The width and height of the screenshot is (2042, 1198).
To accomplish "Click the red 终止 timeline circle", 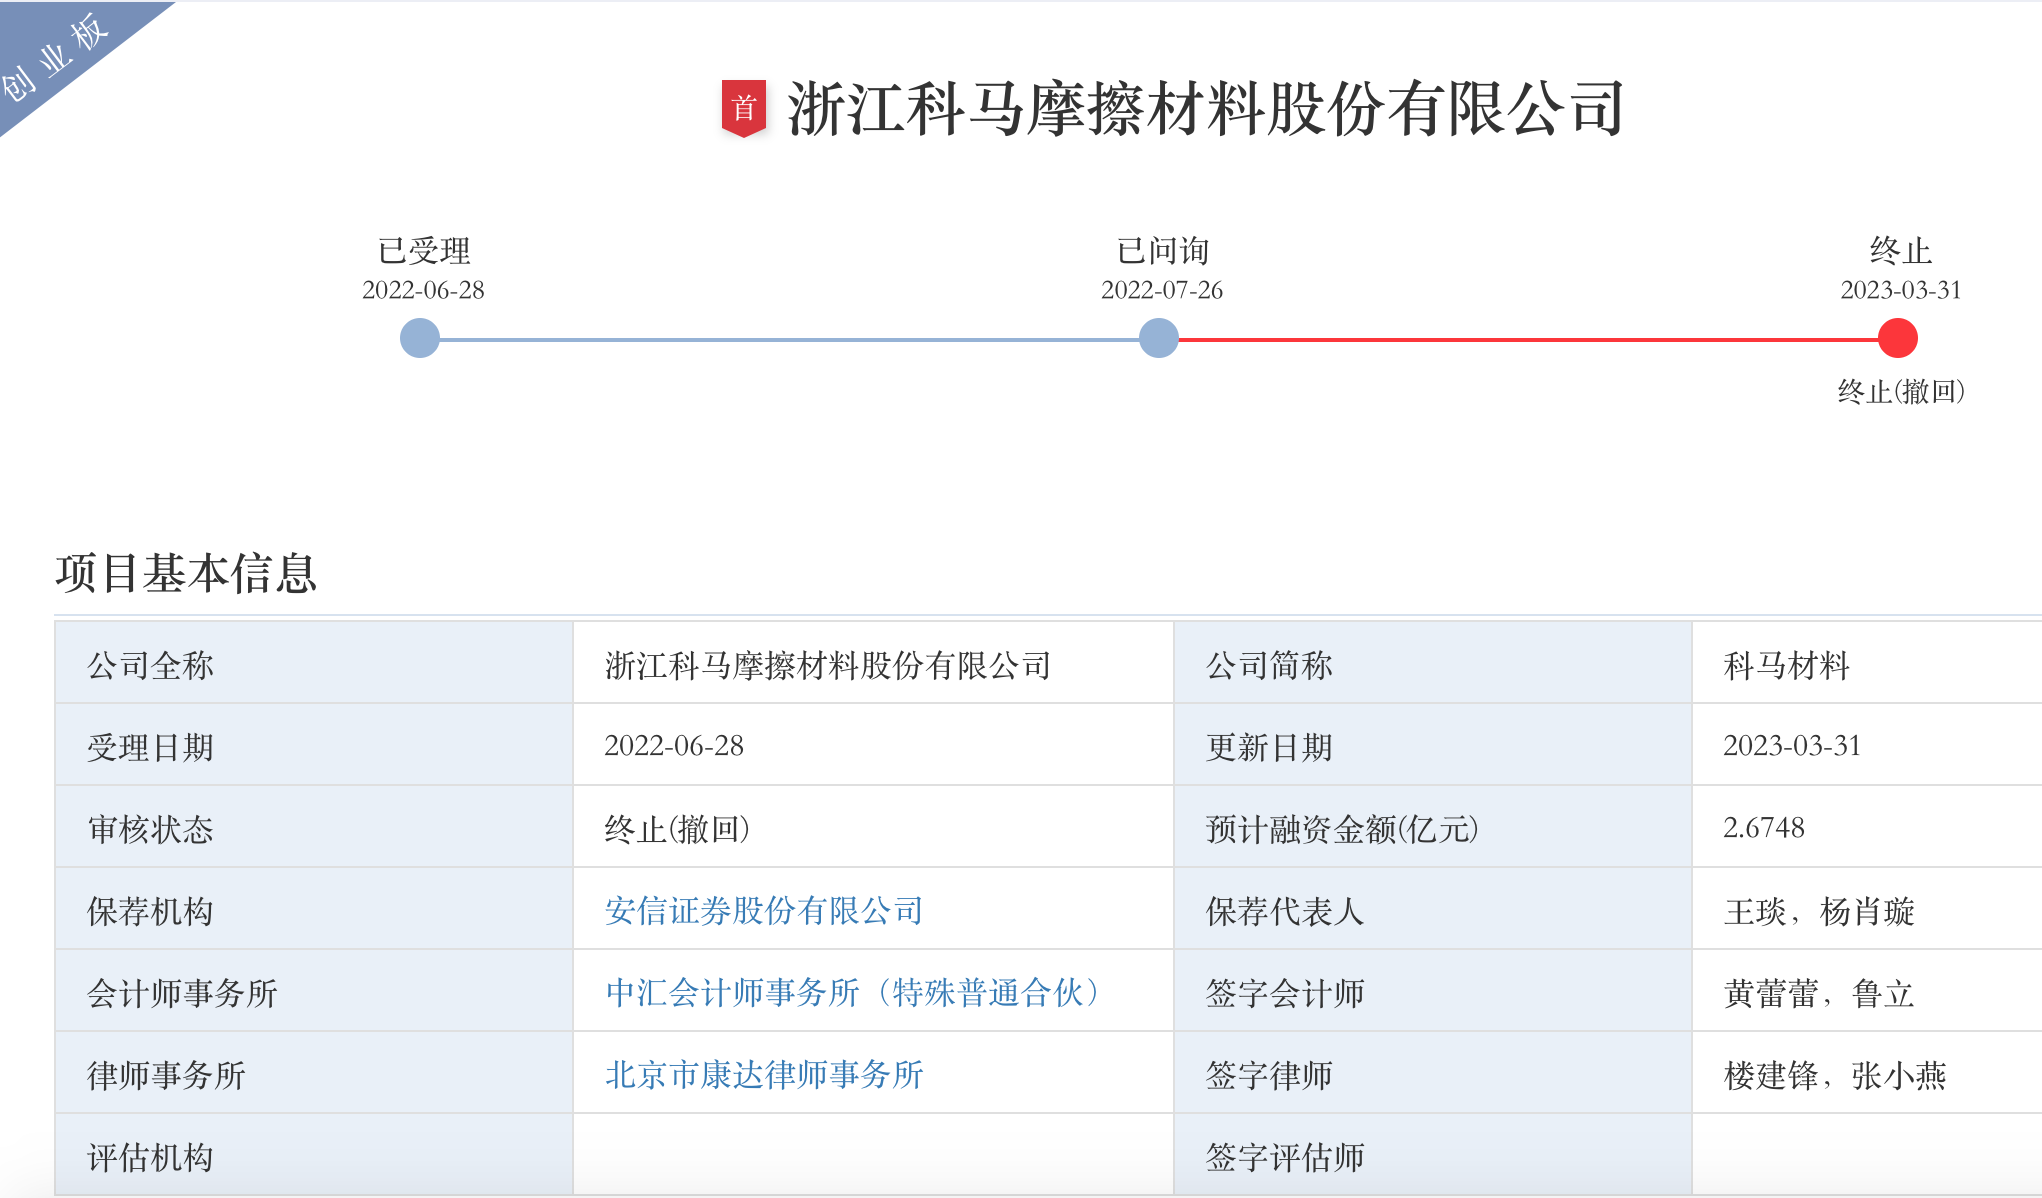I will tap(1897, 338).
